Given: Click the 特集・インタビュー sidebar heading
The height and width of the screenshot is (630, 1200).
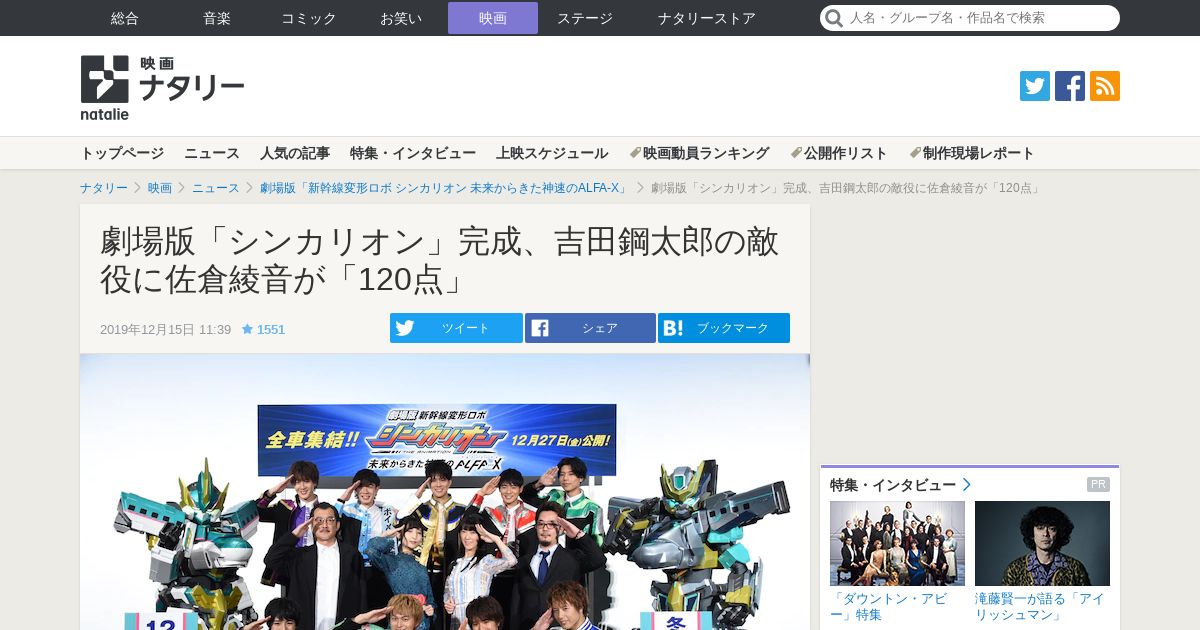Looking at the screenshot, I should coord(893,485).
